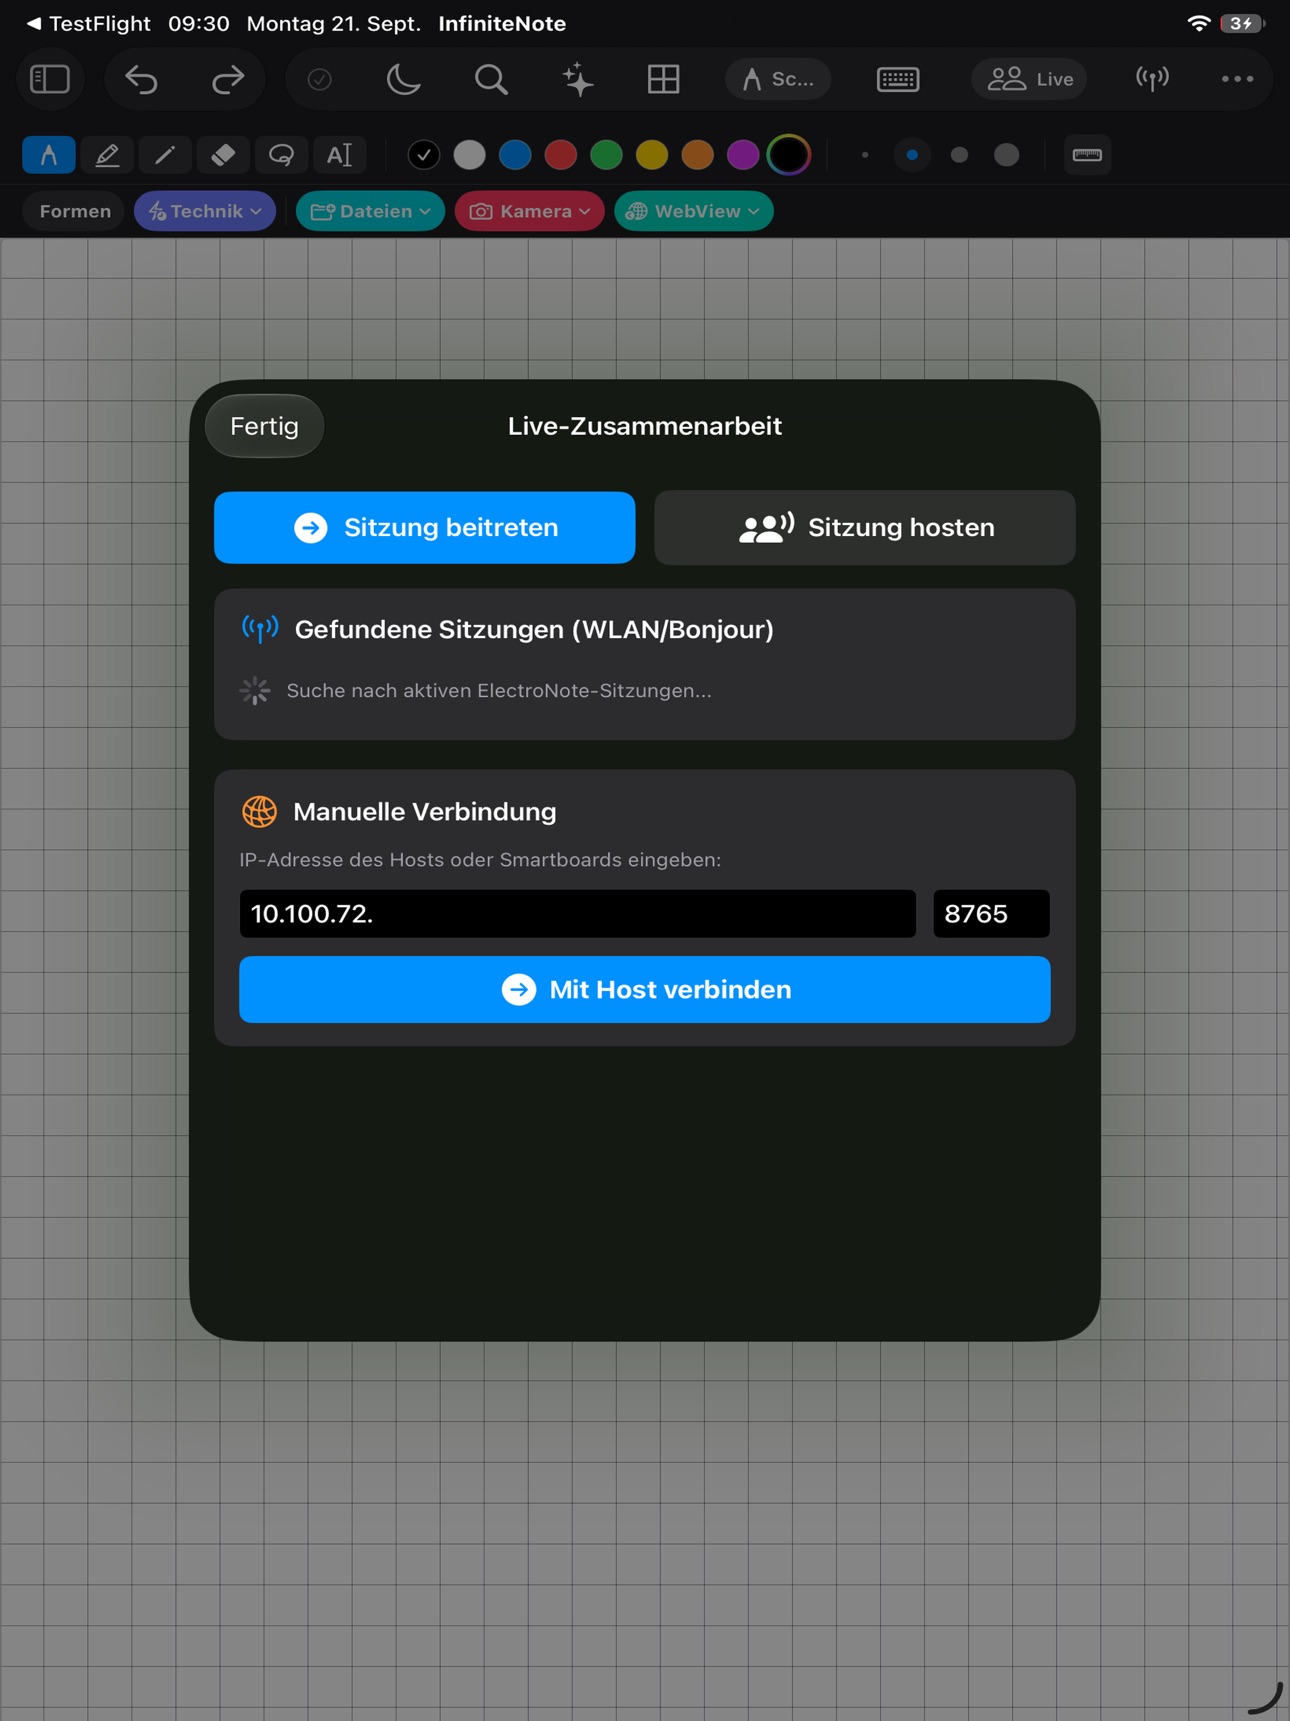Select the smallest stroke width dot
1290x1721 pixels.
coord(865,155)
